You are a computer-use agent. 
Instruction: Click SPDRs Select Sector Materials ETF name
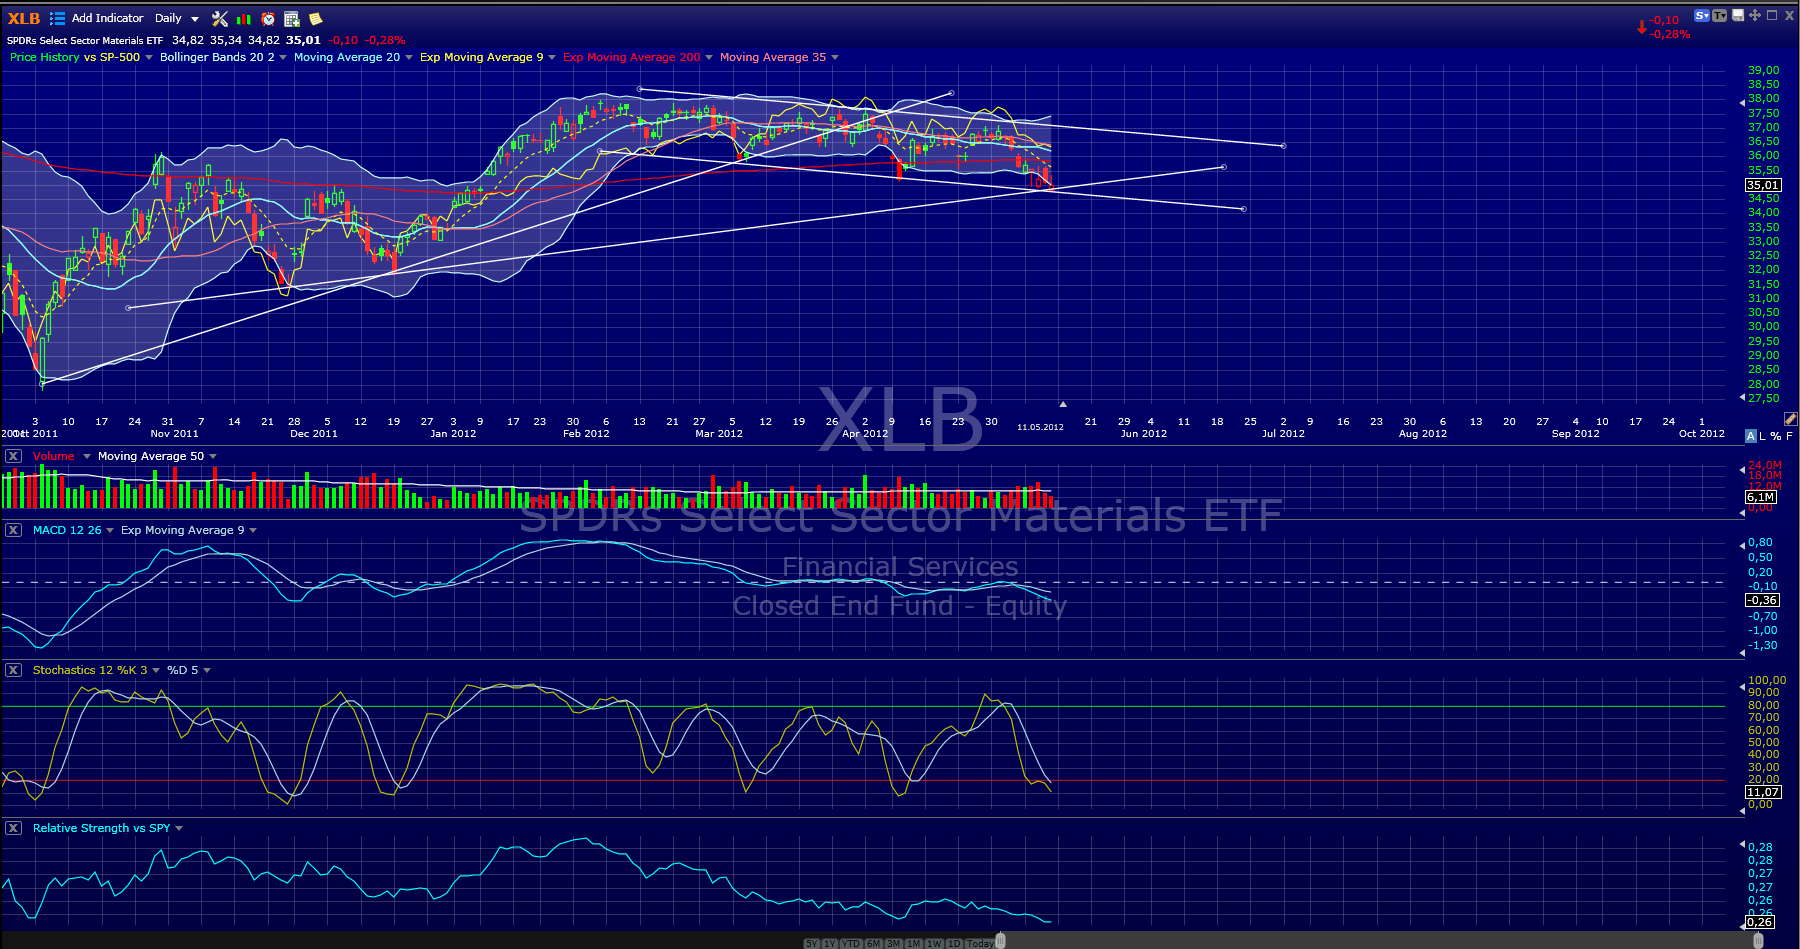click(x=85, y=41)
